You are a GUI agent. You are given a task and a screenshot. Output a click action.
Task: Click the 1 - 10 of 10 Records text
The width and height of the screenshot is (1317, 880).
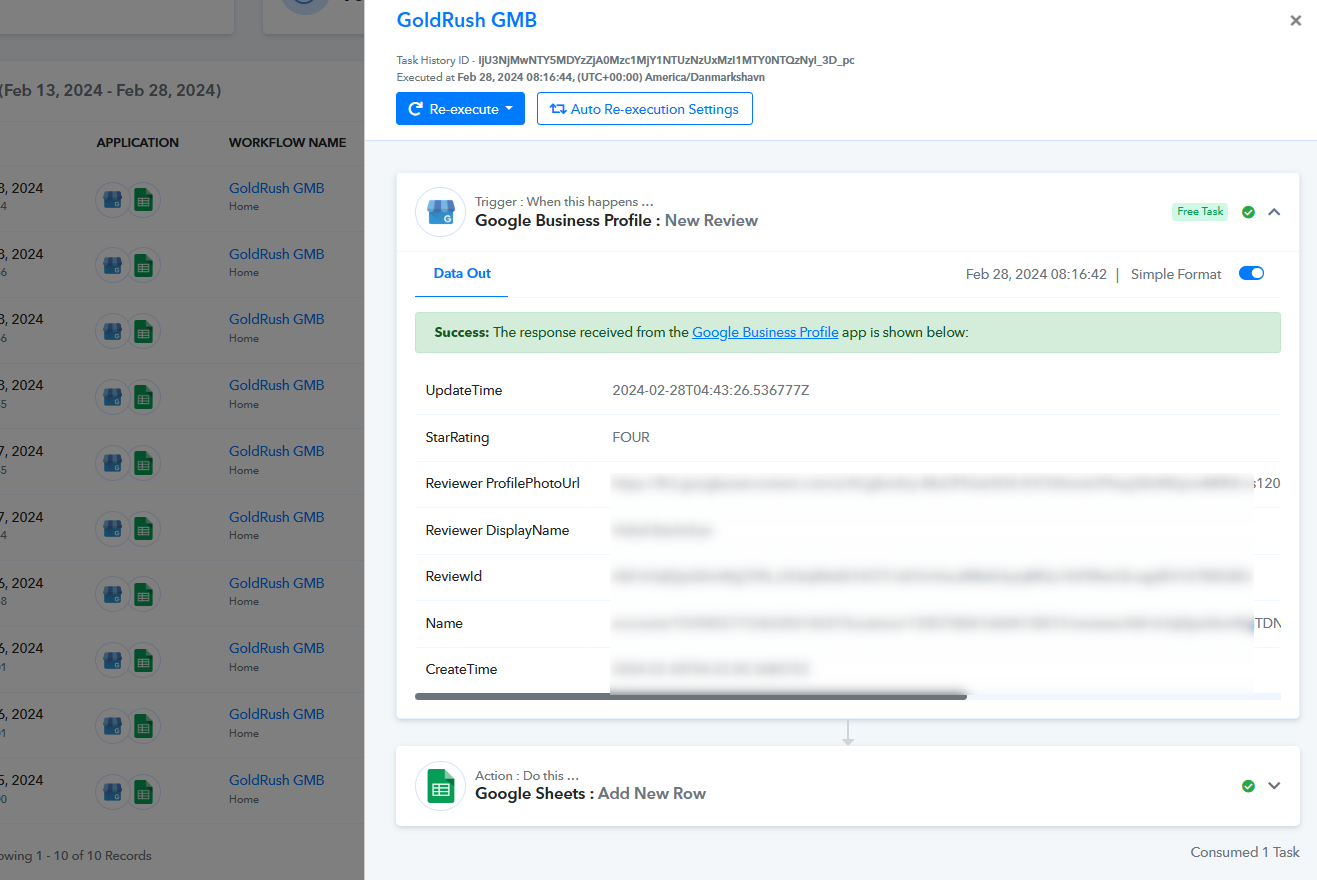(x=76, y=856)
